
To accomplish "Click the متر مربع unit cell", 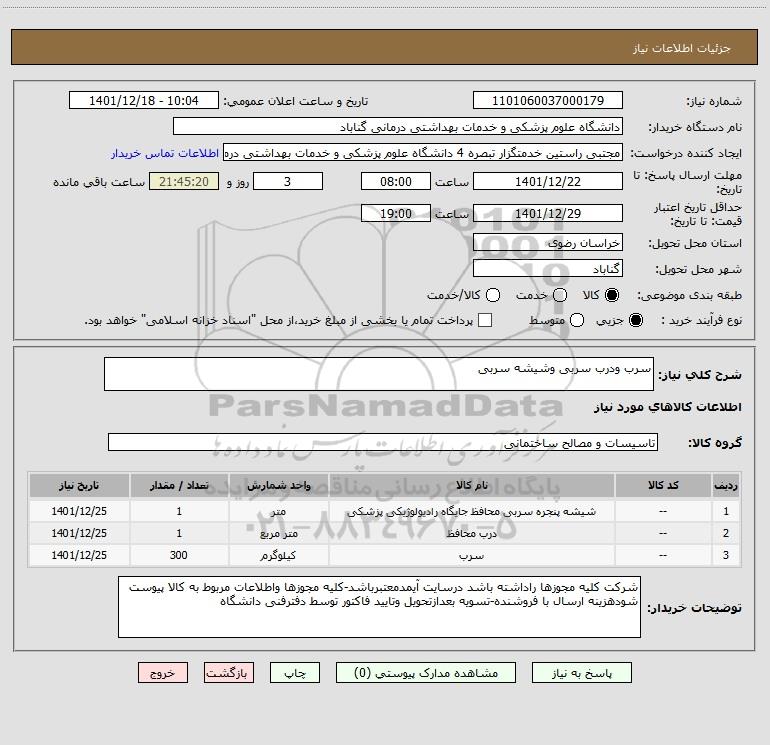I will click(x=278, y=533).
